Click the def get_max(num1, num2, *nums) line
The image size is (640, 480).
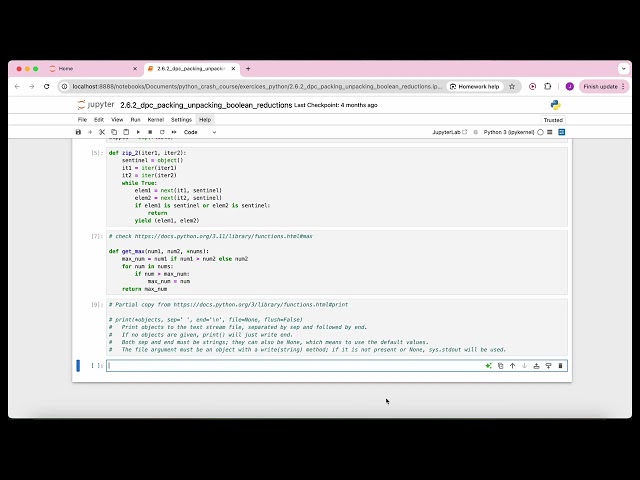tap(159, 251)
